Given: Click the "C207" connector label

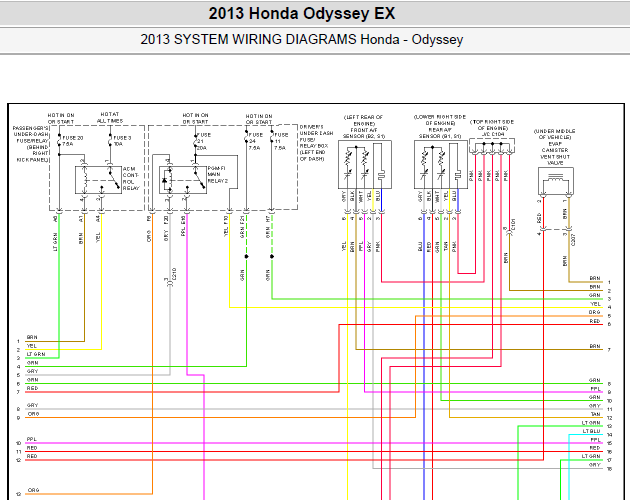Looking at the screenshot, I should pyautogui.click(x=573, y=240).
